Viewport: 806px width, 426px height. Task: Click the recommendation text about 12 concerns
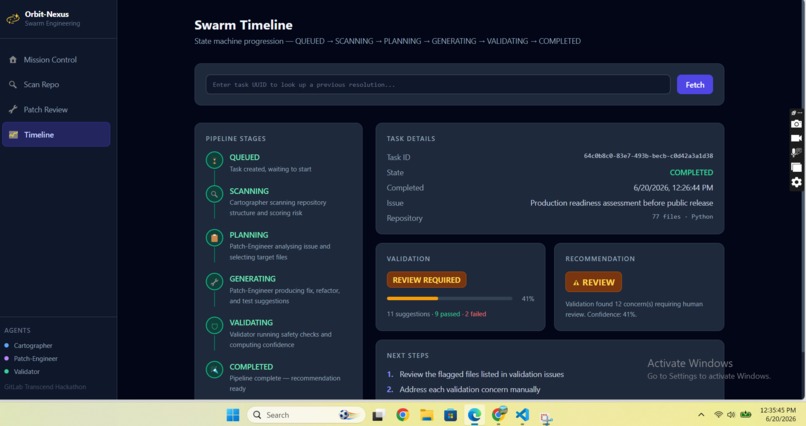pyautogui.click(x=634, y=309)
